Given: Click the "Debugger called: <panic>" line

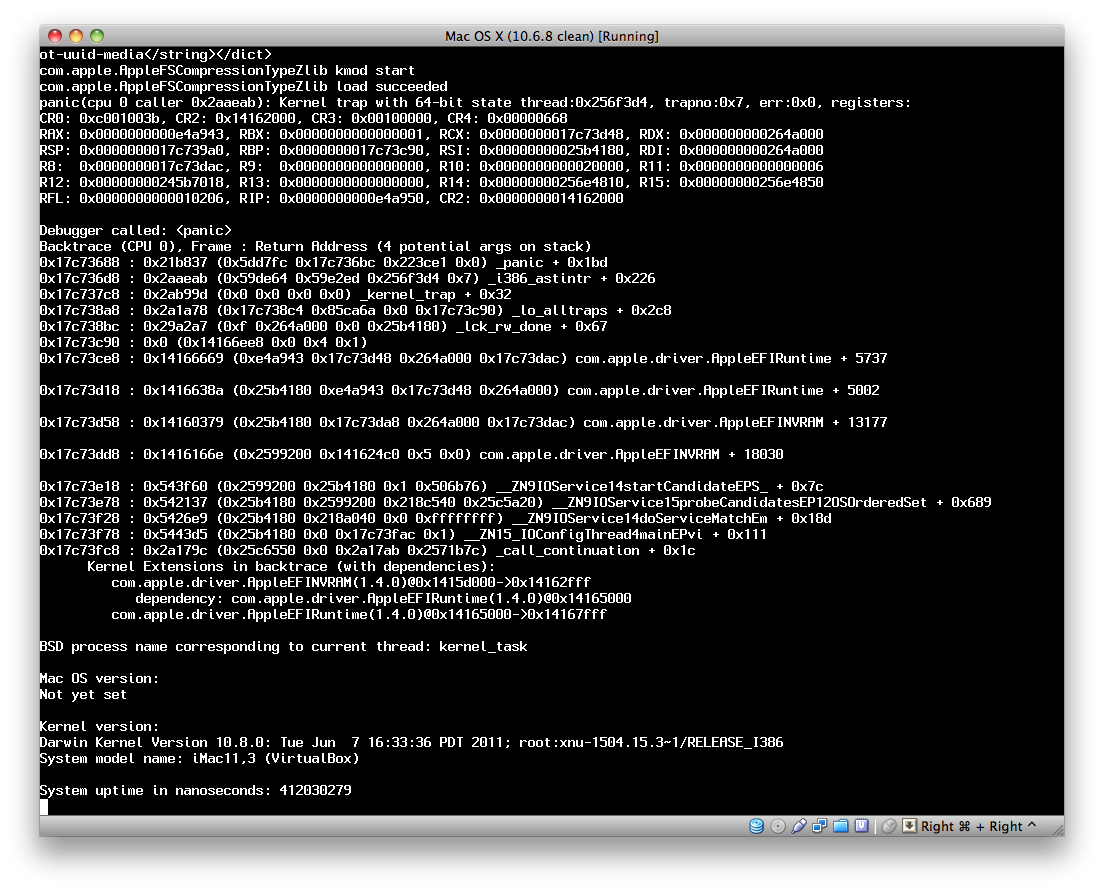Looking at the screenshot, I should click(135, 230).
